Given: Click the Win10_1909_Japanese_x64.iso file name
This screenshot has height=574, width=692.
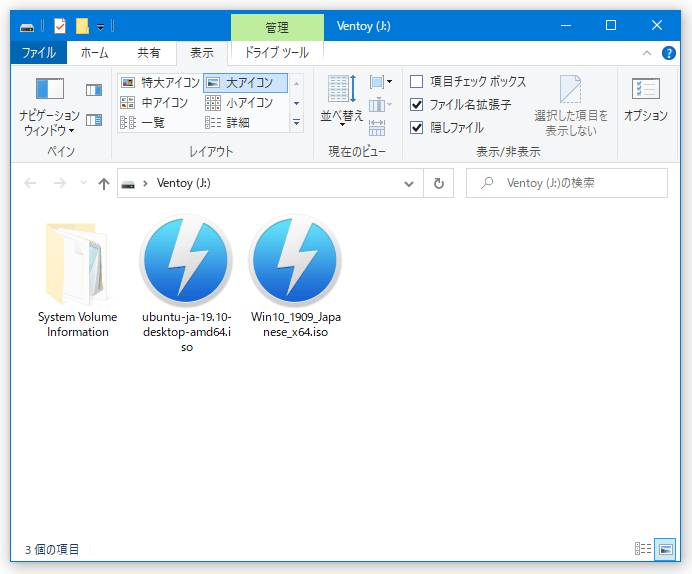Looking at the screenshot, I should 296,324.
